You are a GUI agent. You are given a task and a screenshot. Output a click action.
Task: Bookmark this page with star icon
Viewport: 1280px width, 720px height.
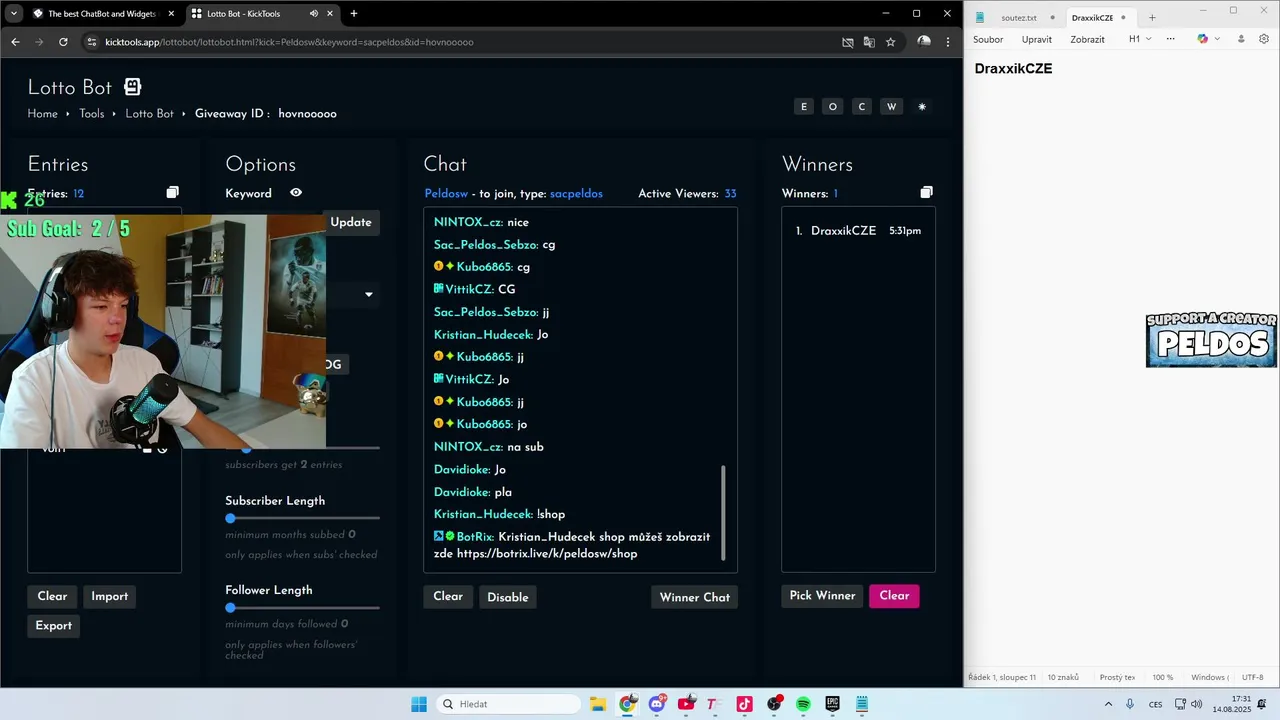tap(890, 42)
